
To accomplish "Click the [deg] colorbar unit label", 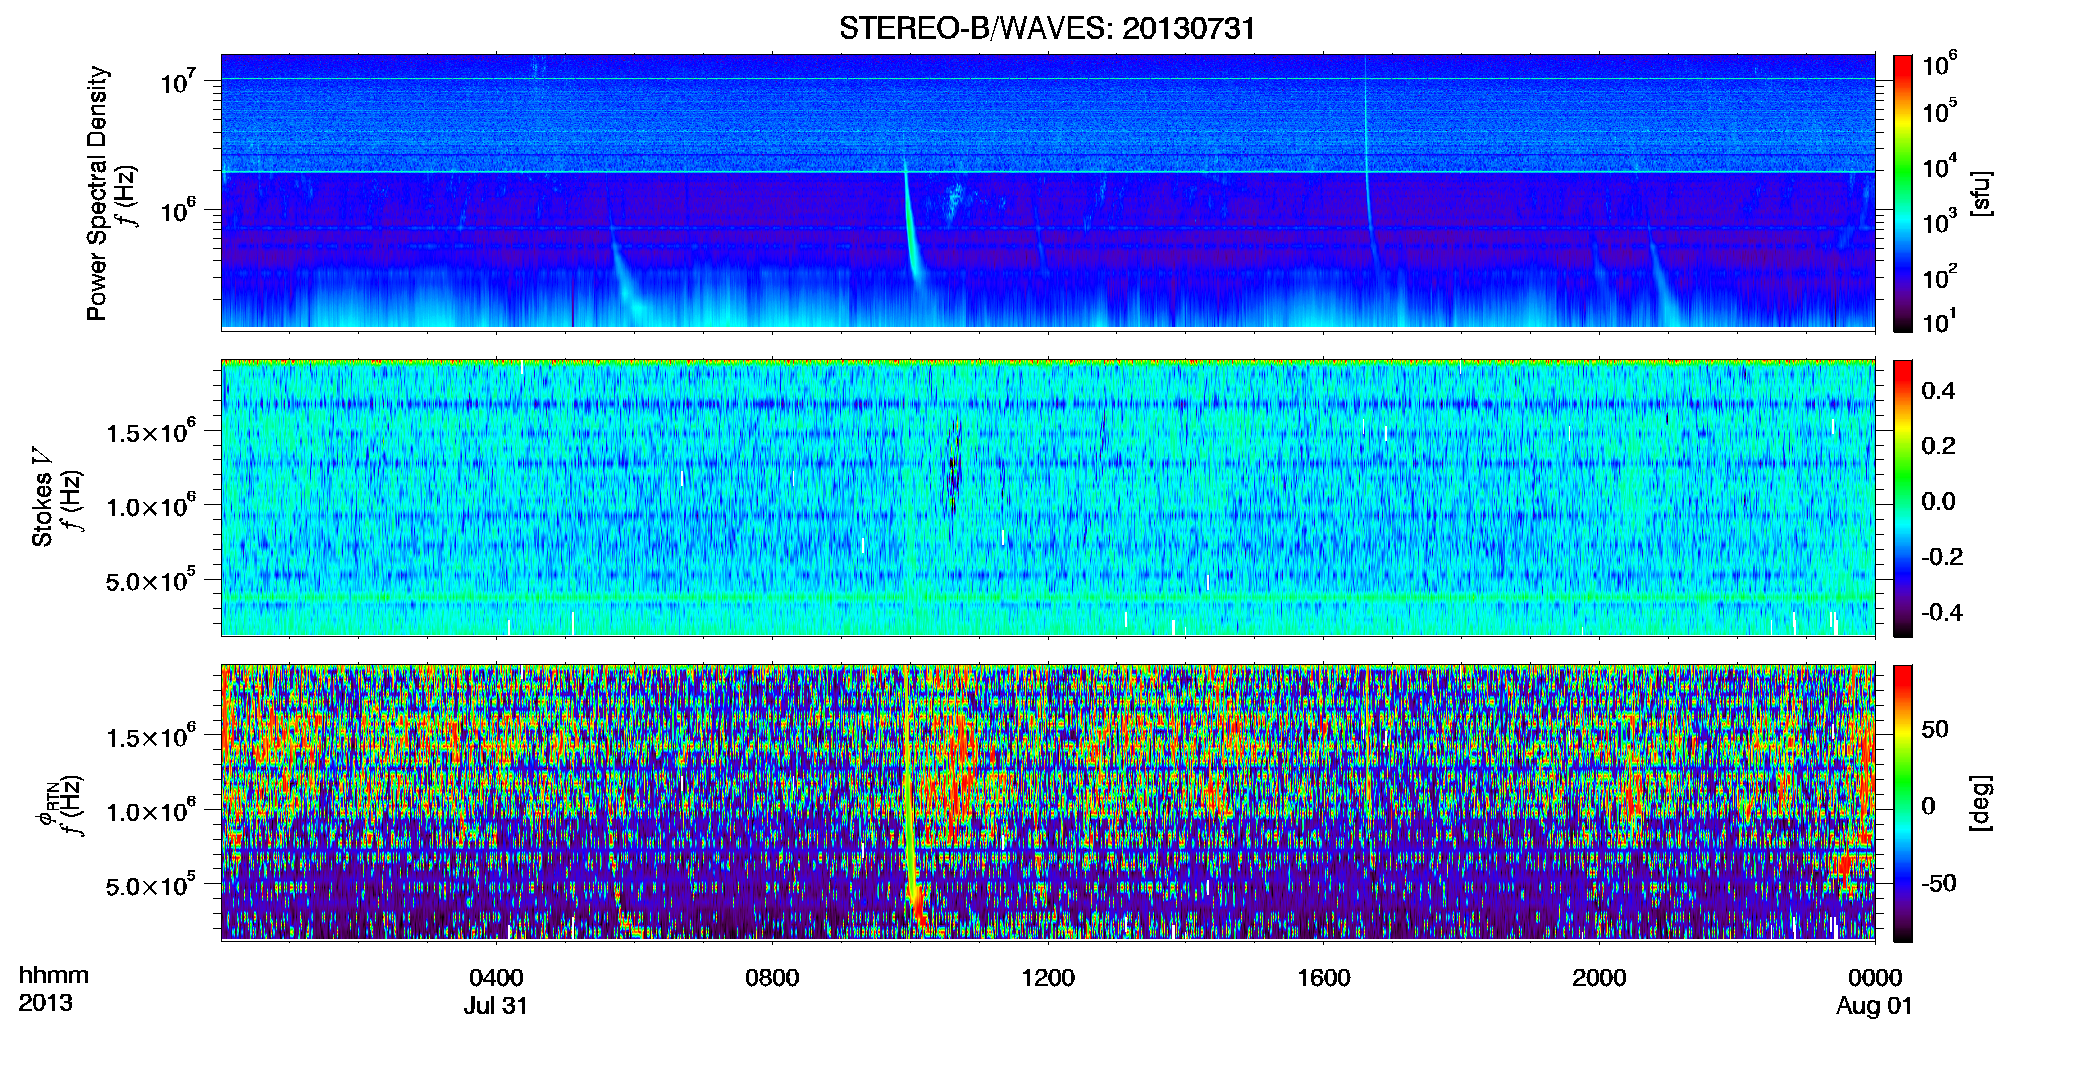I will [1981, 803].
